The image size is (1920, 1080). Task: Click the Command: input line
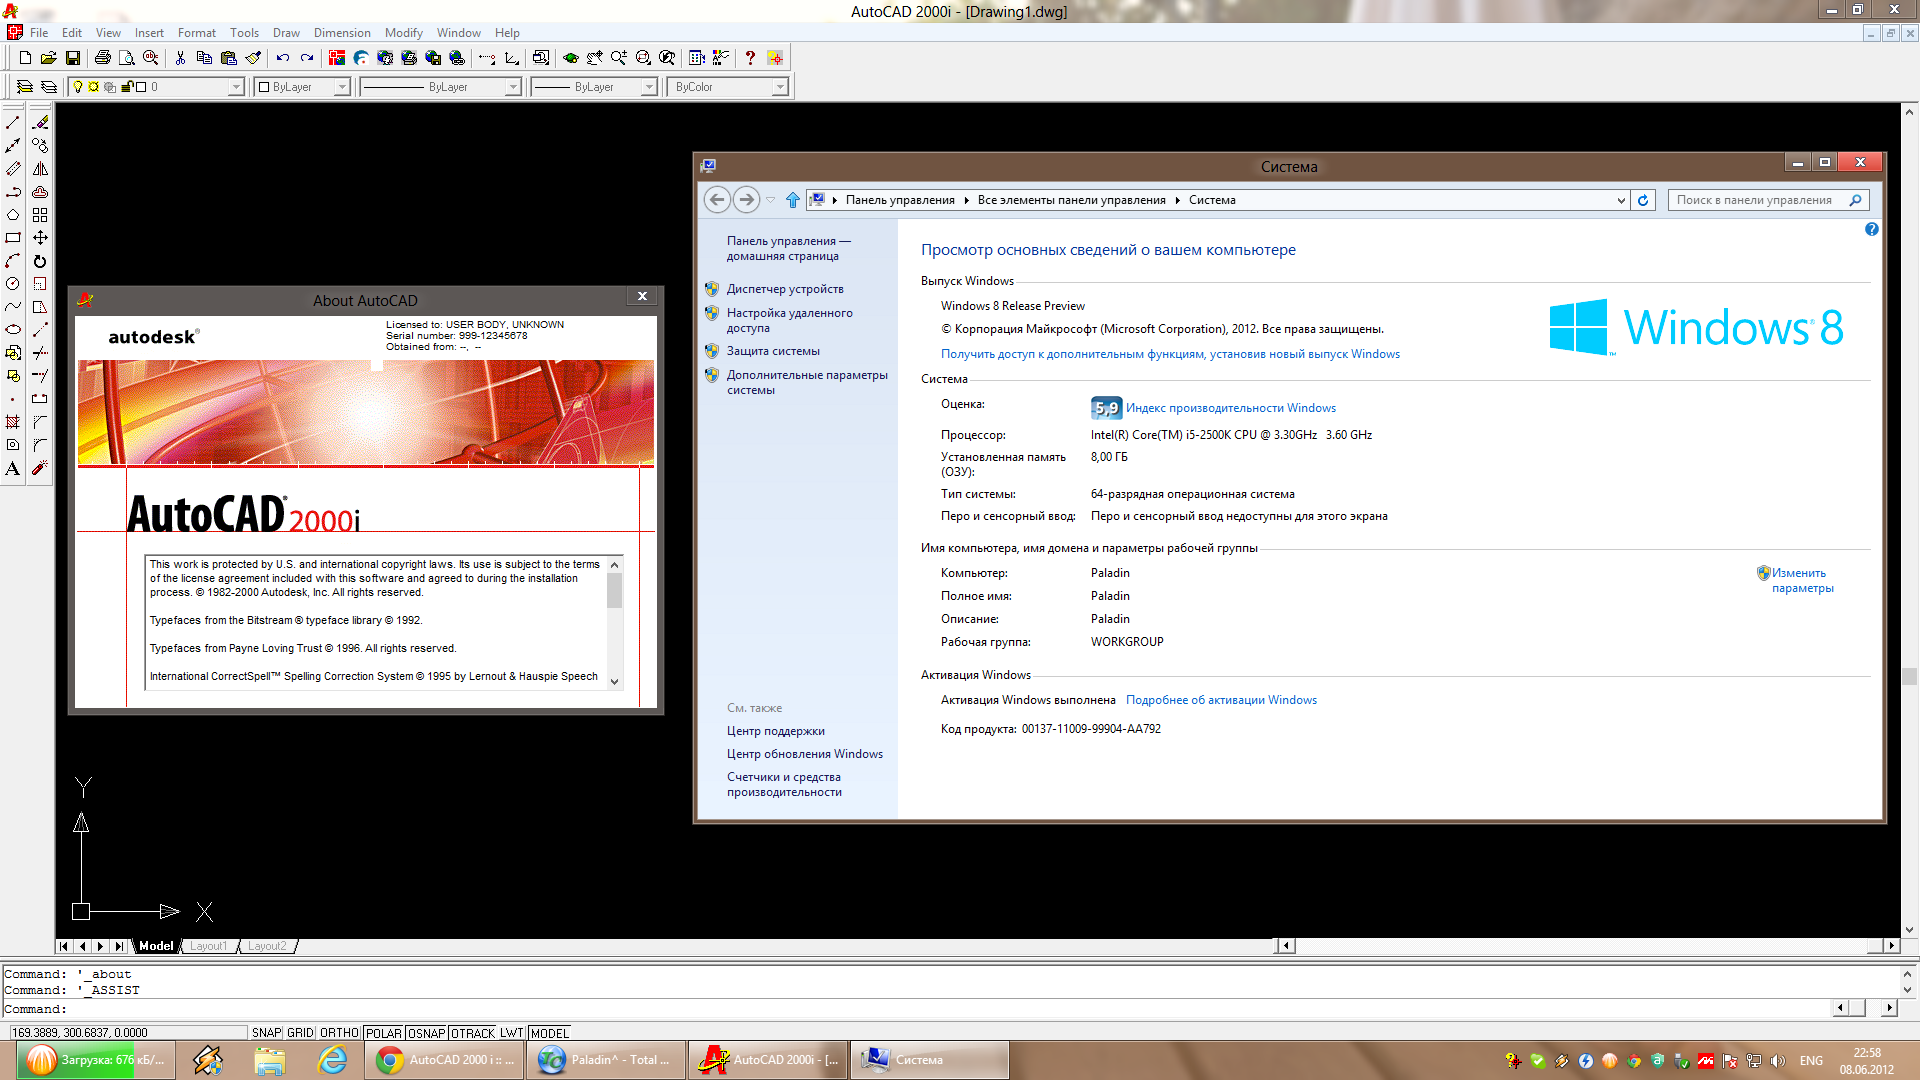point(915,1009)
